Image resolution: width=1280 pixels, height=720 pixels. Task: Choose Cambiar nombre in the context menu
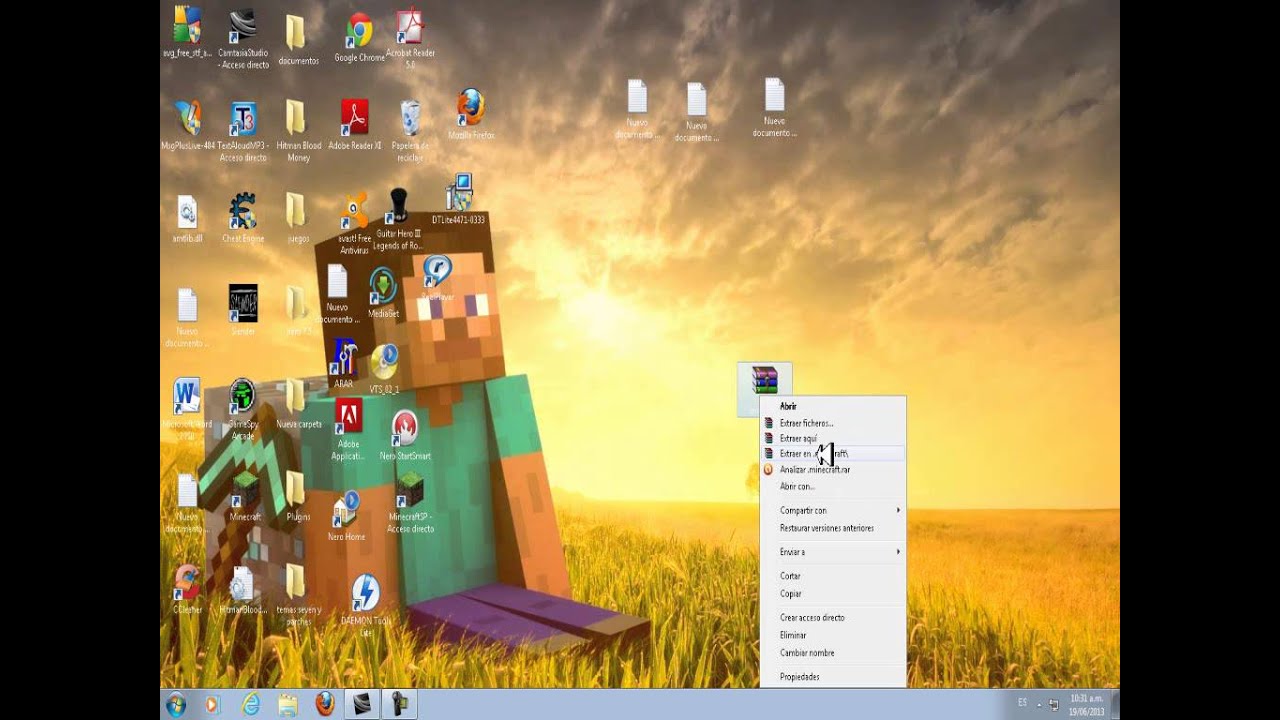[832, 652]
